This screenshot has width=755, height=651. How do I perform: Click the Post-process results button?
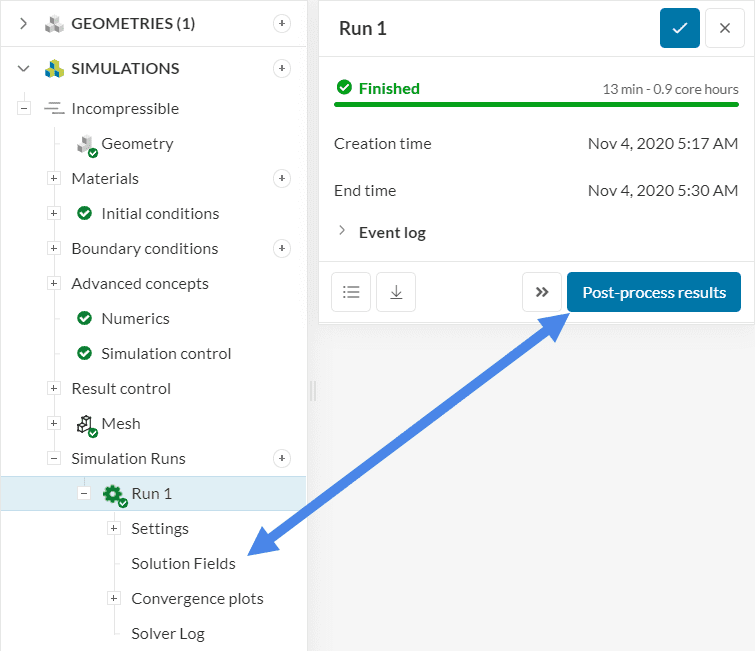(x=654, y=292)
